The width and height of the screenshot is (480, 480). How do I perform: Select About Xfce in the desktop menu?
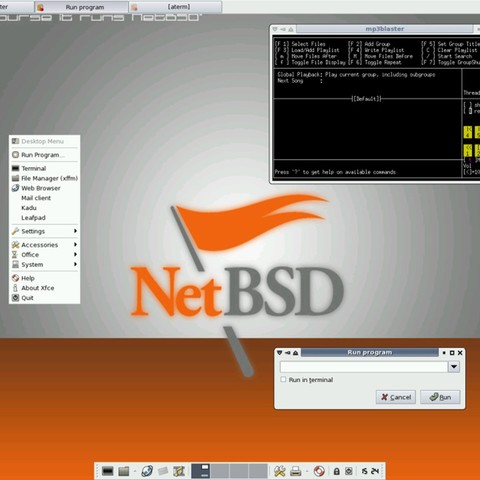[44, 288]
